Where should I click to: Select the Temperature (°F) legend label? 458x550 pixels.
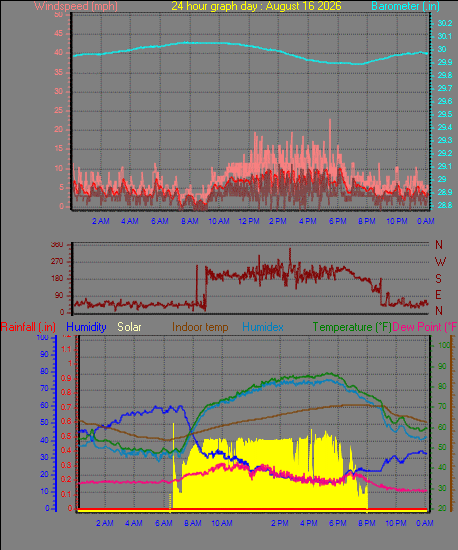click(352, 327)
